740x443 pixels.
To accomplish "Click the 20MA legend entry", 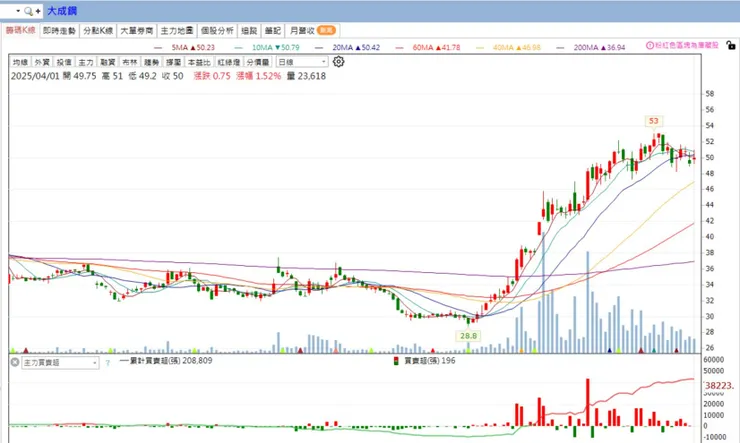I will [x=348, y=47].
